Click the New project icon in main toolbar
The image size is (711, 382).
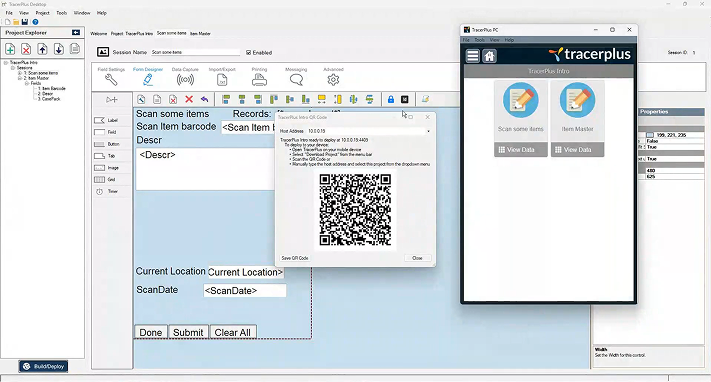(8, 22)
